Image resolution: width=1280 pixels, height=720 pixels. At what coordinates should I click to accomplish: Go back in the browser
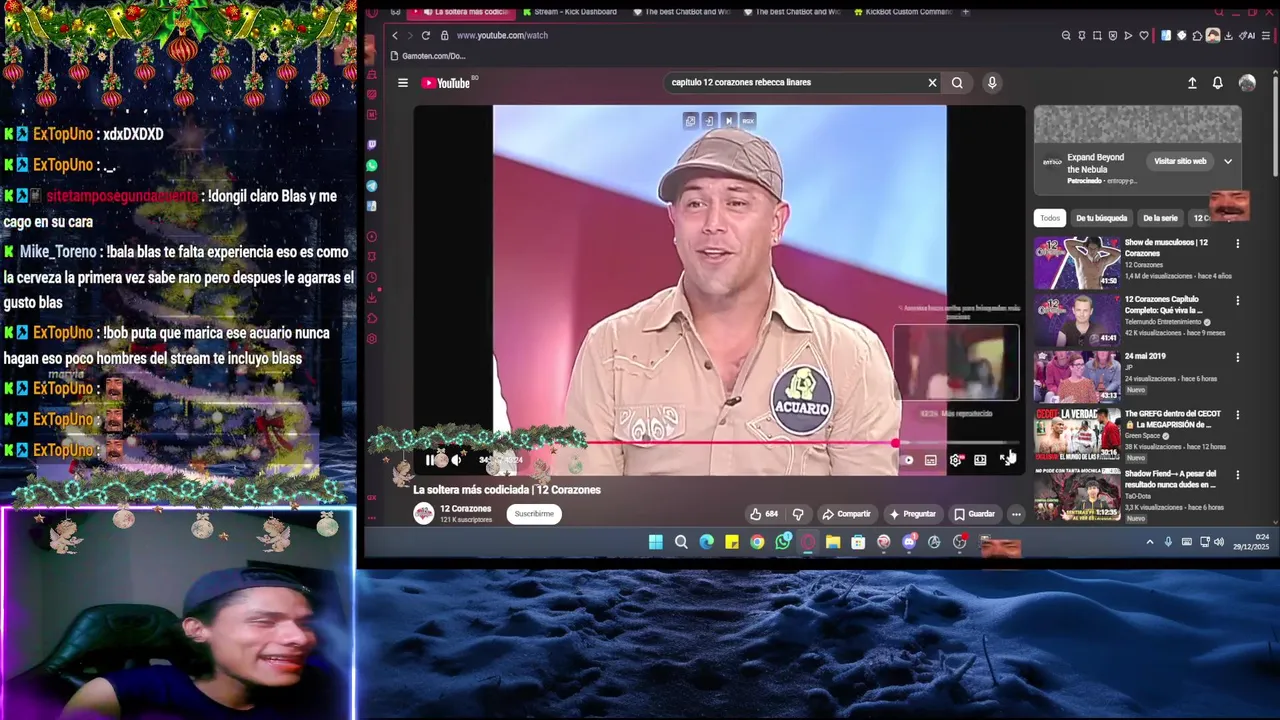[x=395, y=35]
